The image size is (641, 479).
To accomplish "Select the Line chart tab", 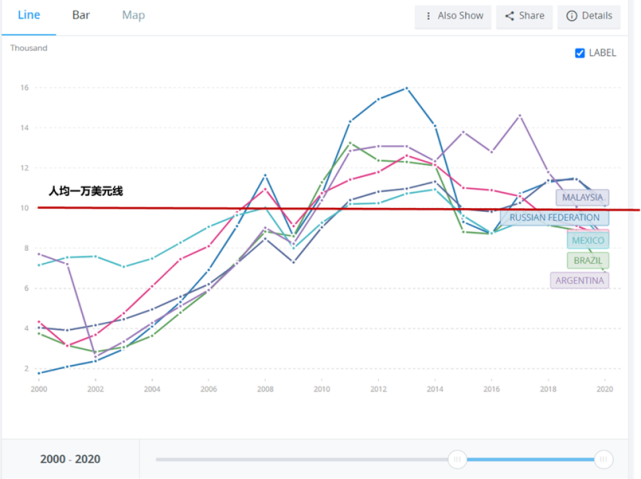I will point(29,15).
